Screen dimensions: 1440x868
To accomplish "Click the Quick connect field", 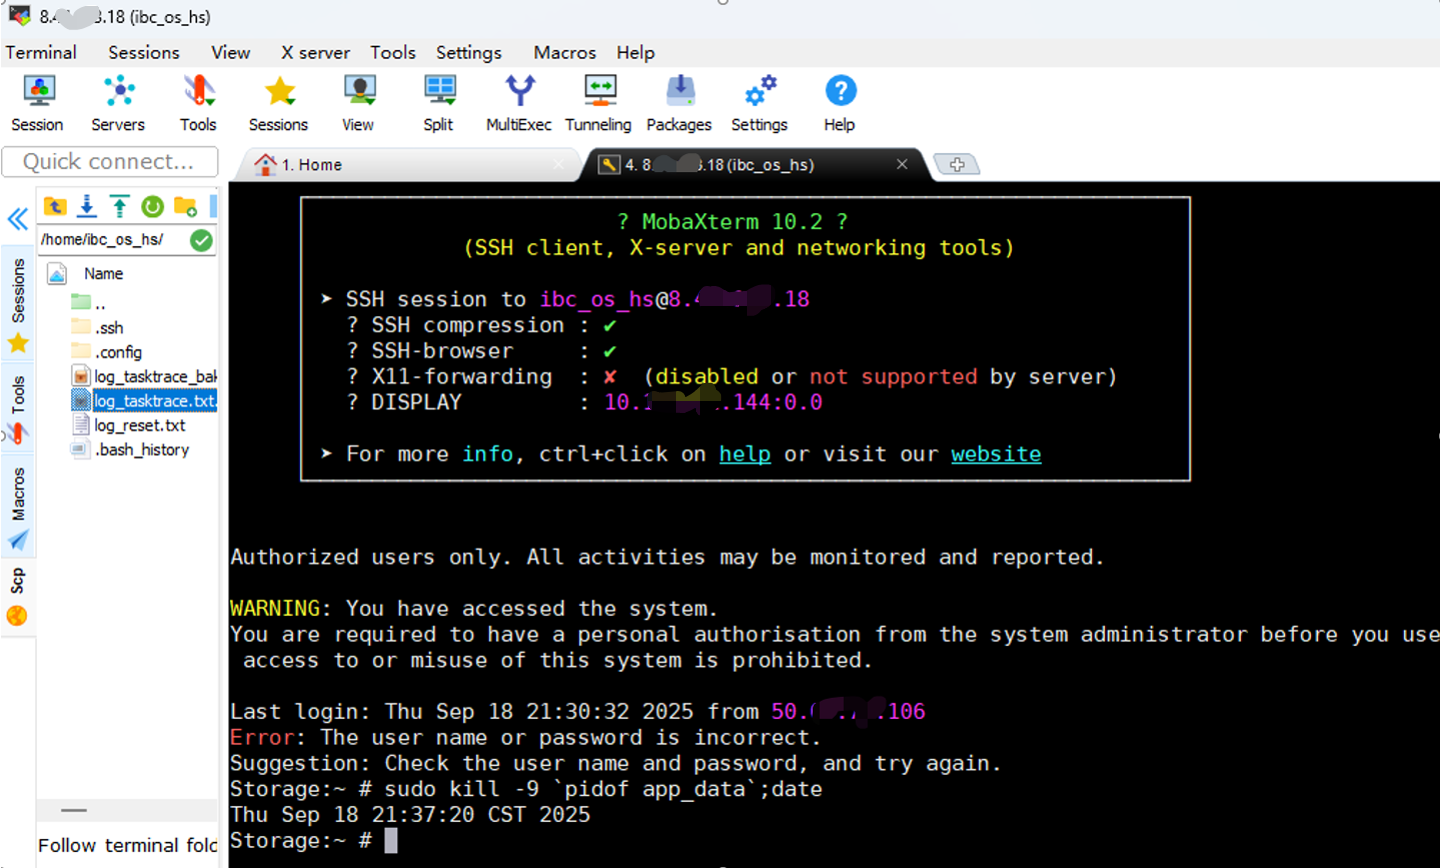I will [110, 162].
